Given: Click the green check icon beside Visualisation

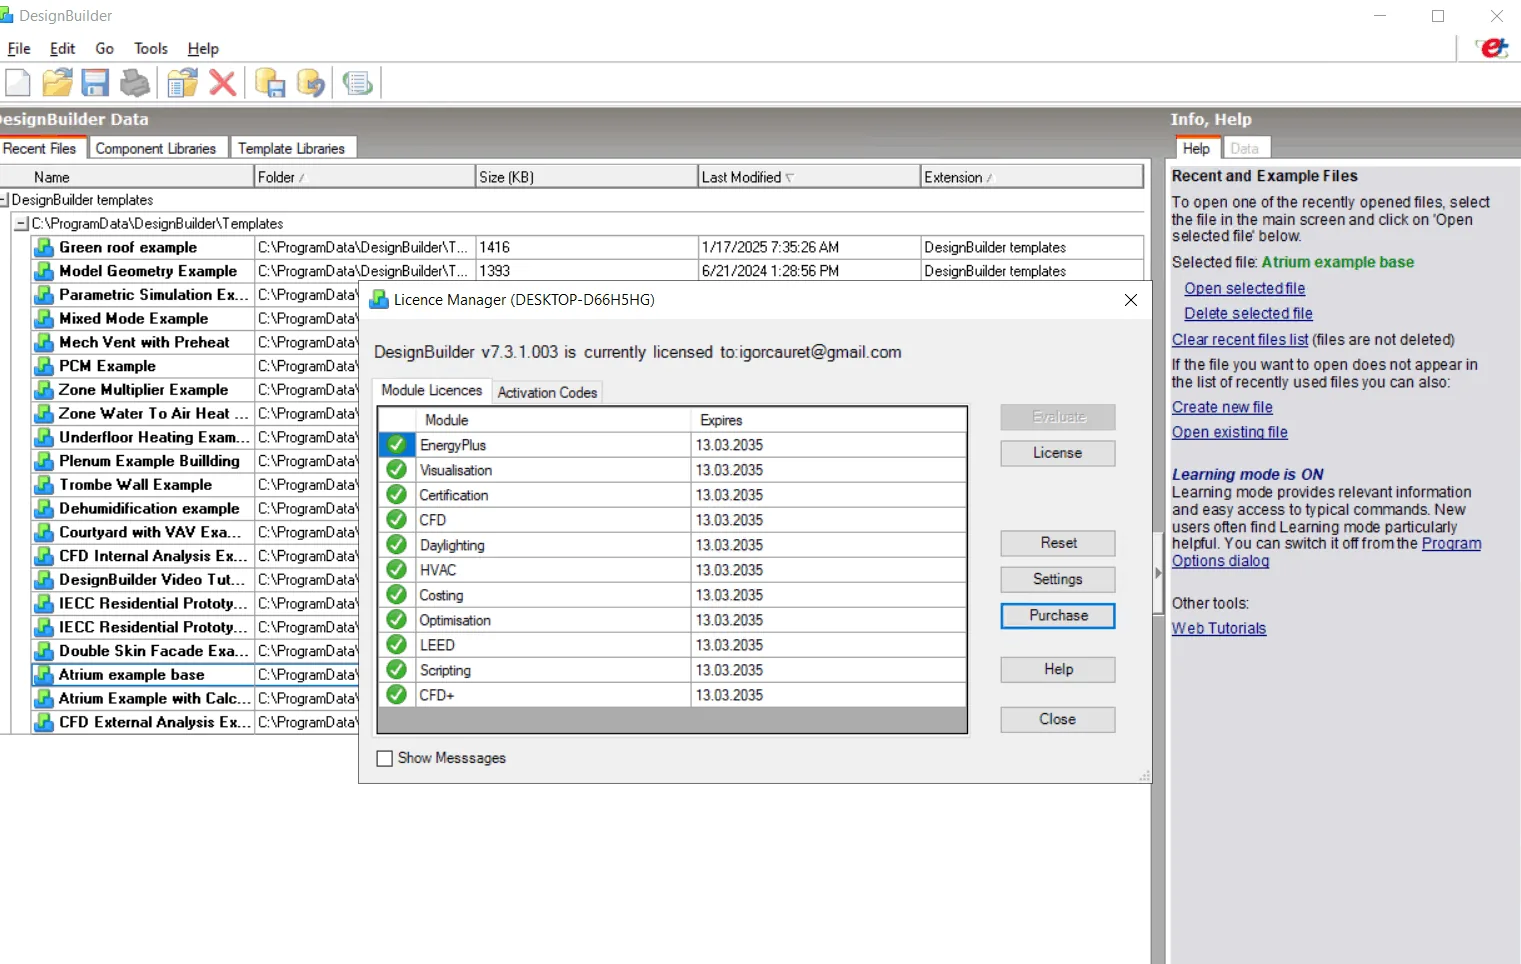Looking at the screenshot, I should tap(397, 470).
